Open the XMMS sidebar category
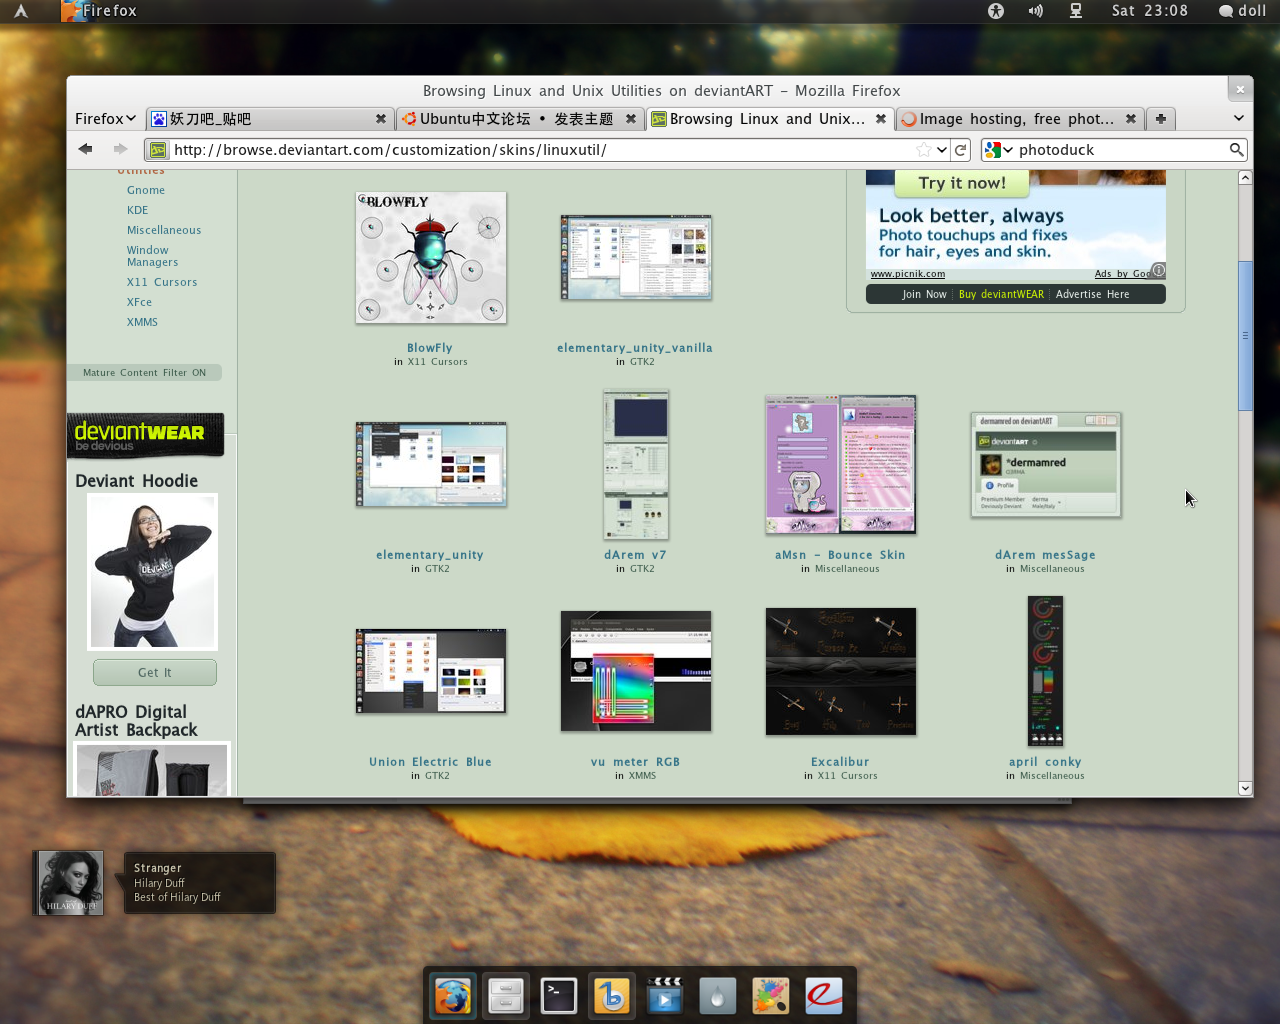 142,322
